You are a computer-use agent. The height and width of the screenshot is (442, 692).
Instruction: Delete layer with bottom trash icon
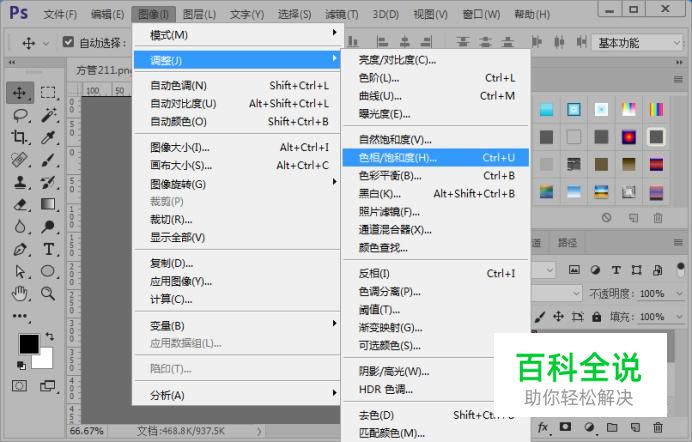pos(658,427)
